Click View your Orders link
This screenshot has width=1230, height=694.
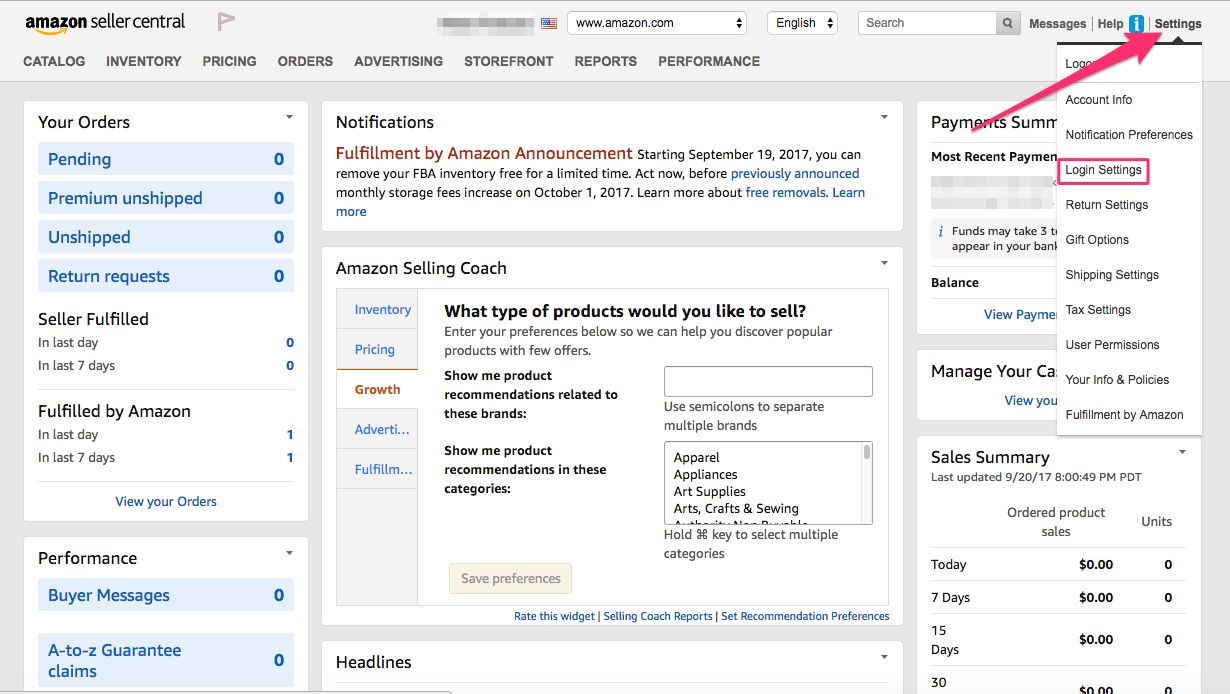(x=166, y=502)
